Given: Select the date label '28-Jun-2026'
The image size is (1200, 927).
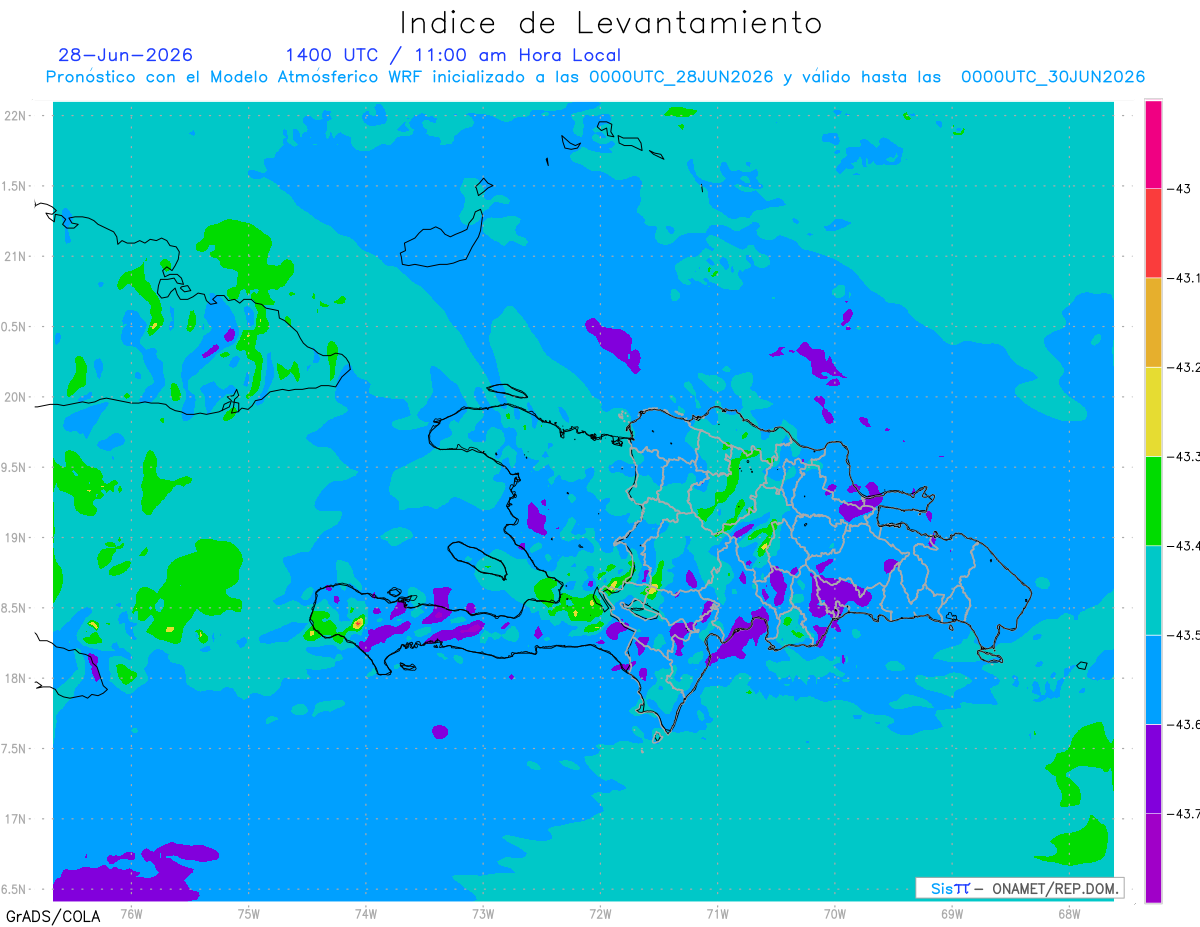Looking at the screenshot, I should tap(126, 55).
